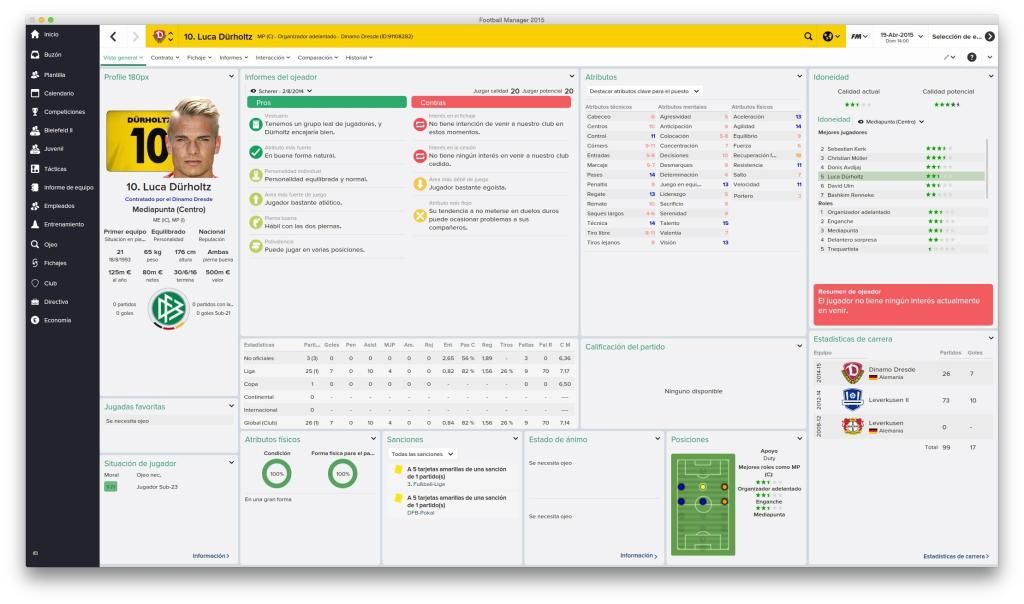Click Información link in Estado de ánimo
Image resolution: width=1024 pixels, height=604 pixels.
638,556
